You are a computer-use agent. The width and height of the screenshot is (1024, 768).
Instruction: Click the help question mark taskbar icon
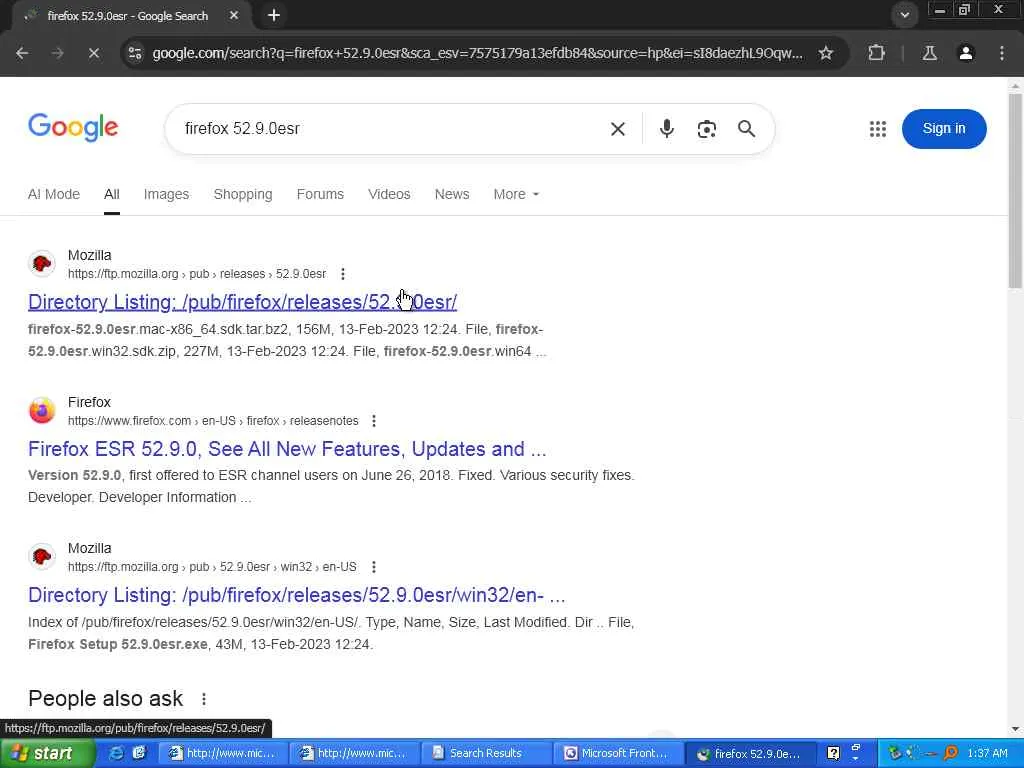pos(833,754)
